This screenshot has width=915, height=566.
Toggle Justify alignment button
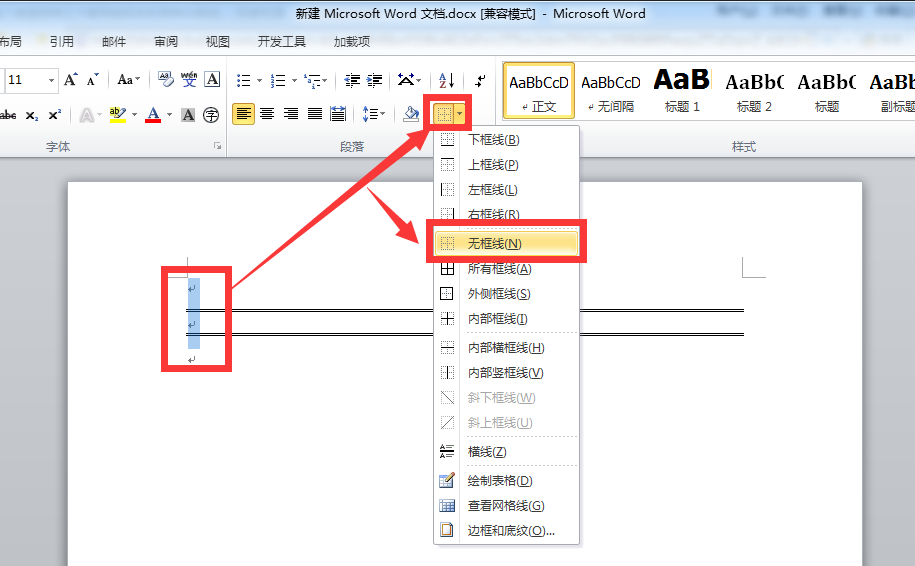pos(315,114)
